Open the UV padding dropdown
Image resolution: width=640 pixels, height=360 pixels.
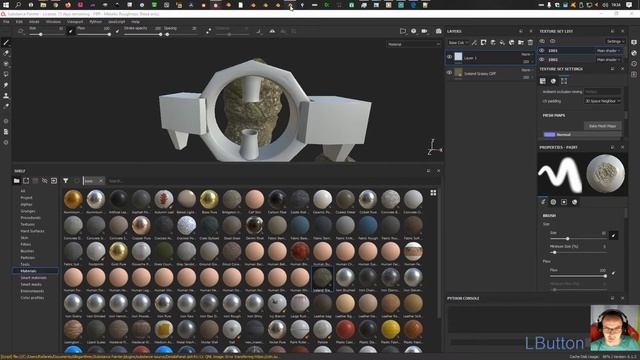point(602,101)
